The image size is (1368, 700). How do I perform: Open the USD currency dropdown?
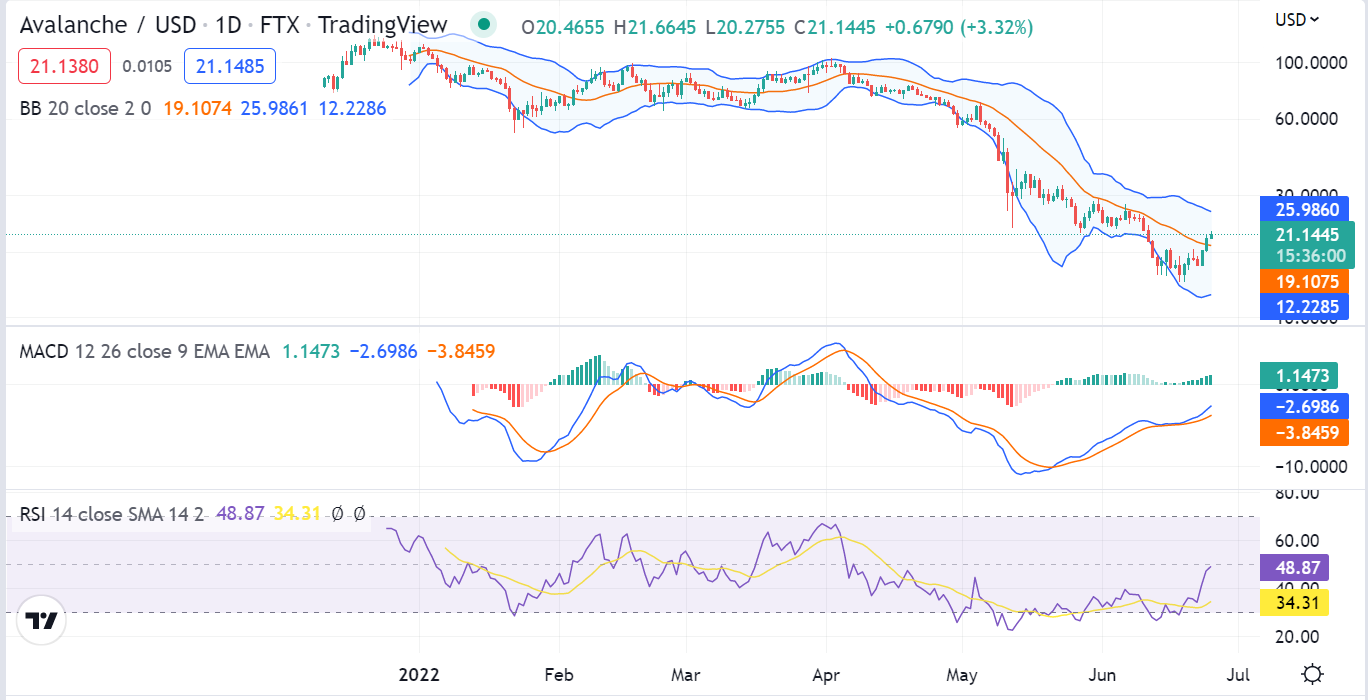click(1299, 19)
